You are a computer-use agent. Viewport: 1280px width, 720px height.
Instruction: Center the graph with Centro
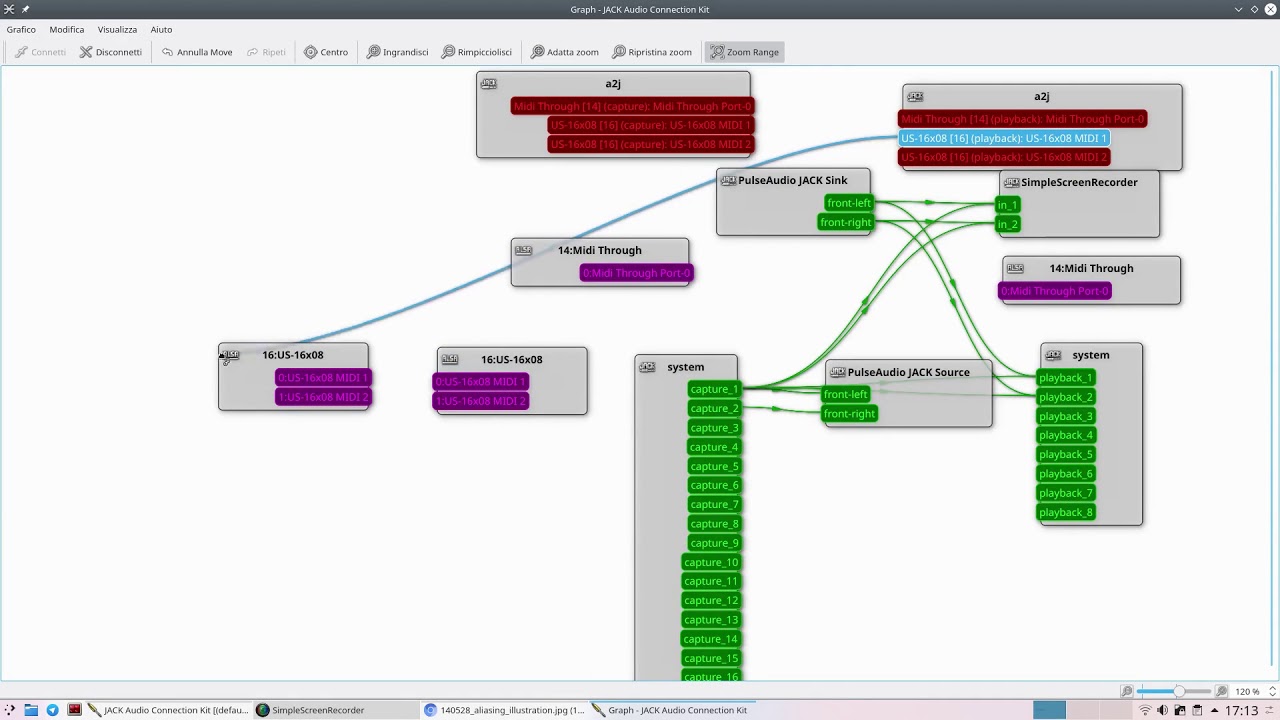[x=326, y=52]
